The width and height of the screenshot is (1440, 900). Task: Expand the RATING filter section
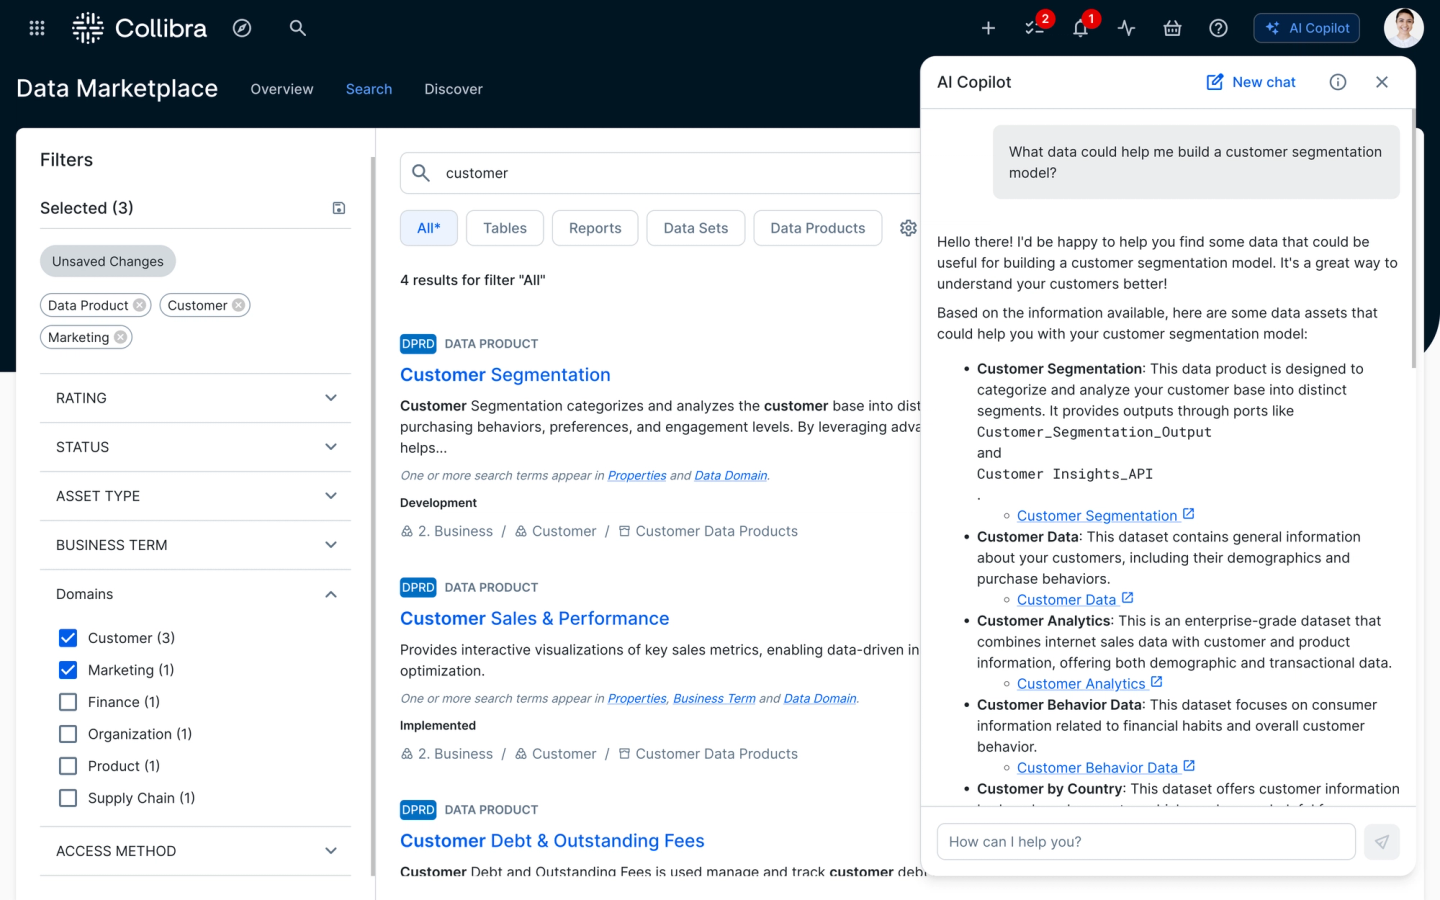click(x=195, y=398)
